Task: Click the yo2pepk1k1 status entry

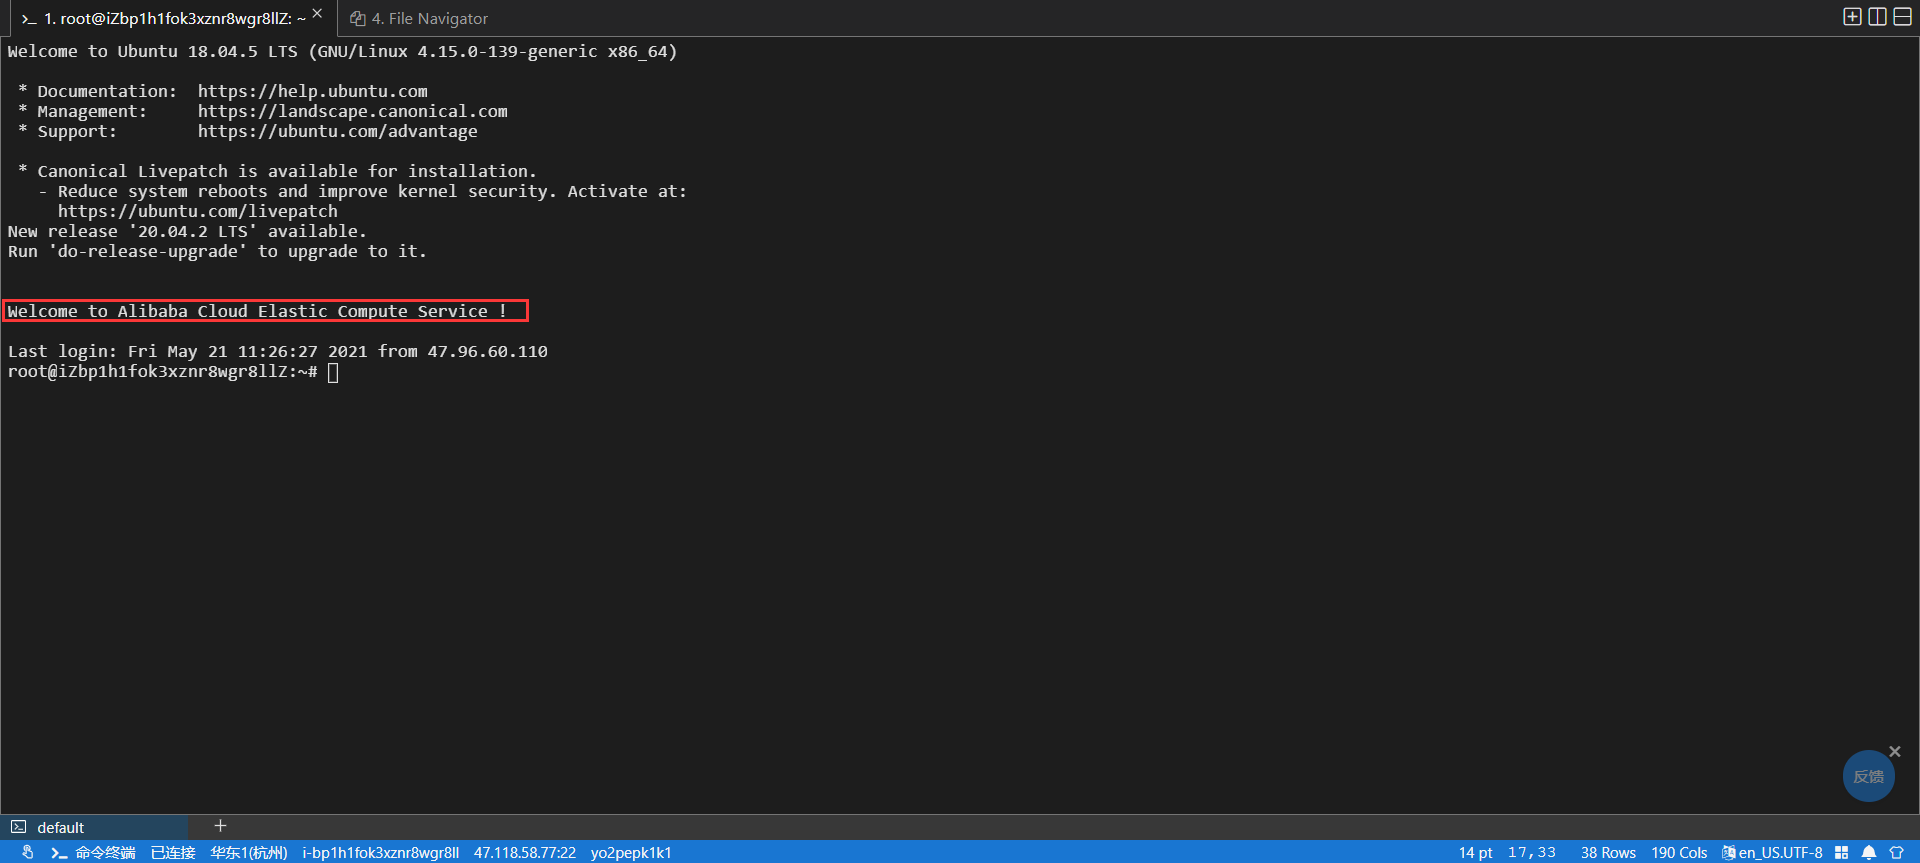Action: (631, 853)
